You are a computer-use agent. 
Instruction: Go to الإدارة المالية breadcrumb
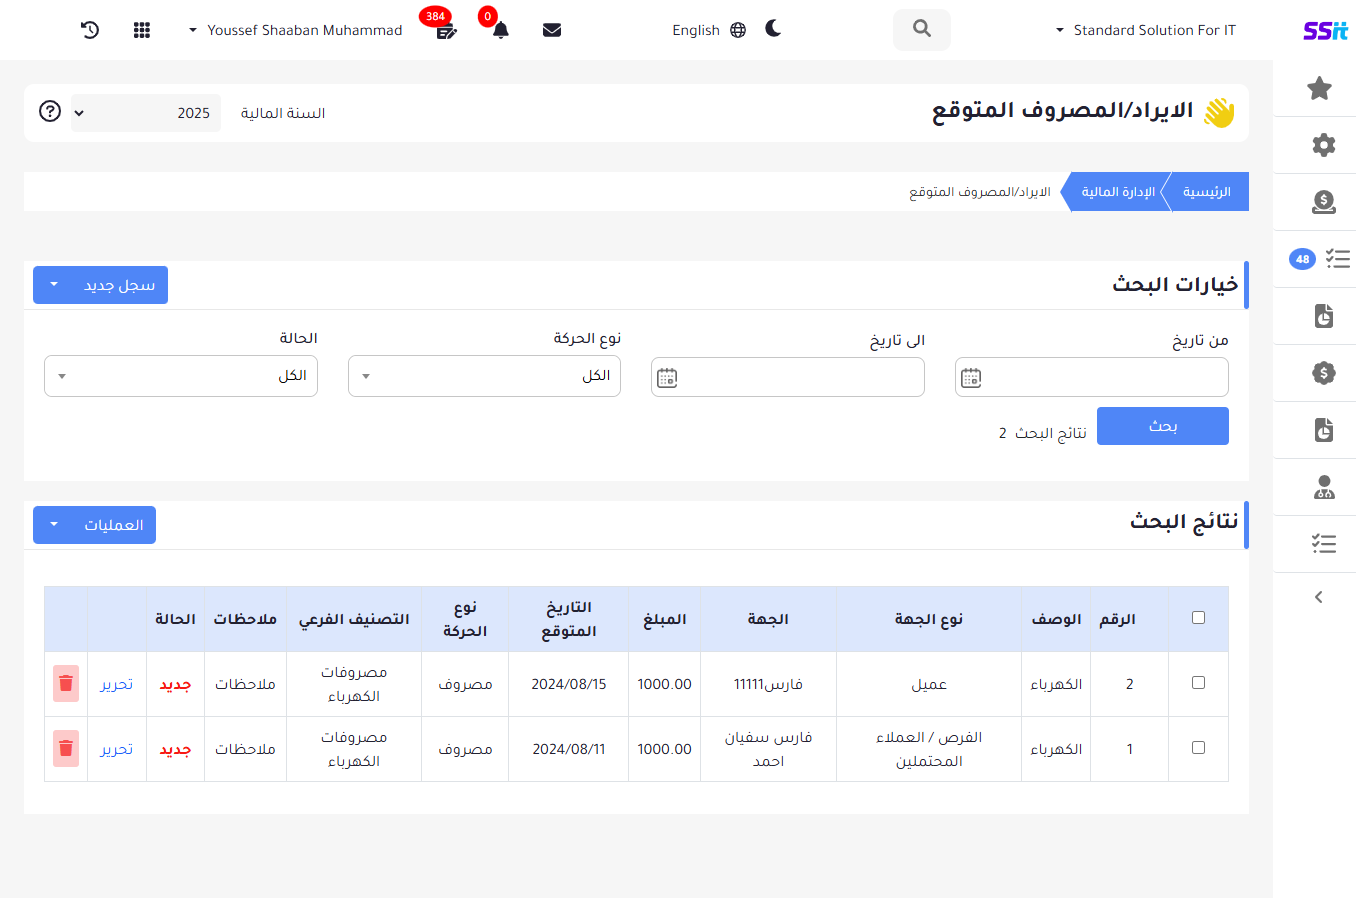click(x=1118, y=192)
